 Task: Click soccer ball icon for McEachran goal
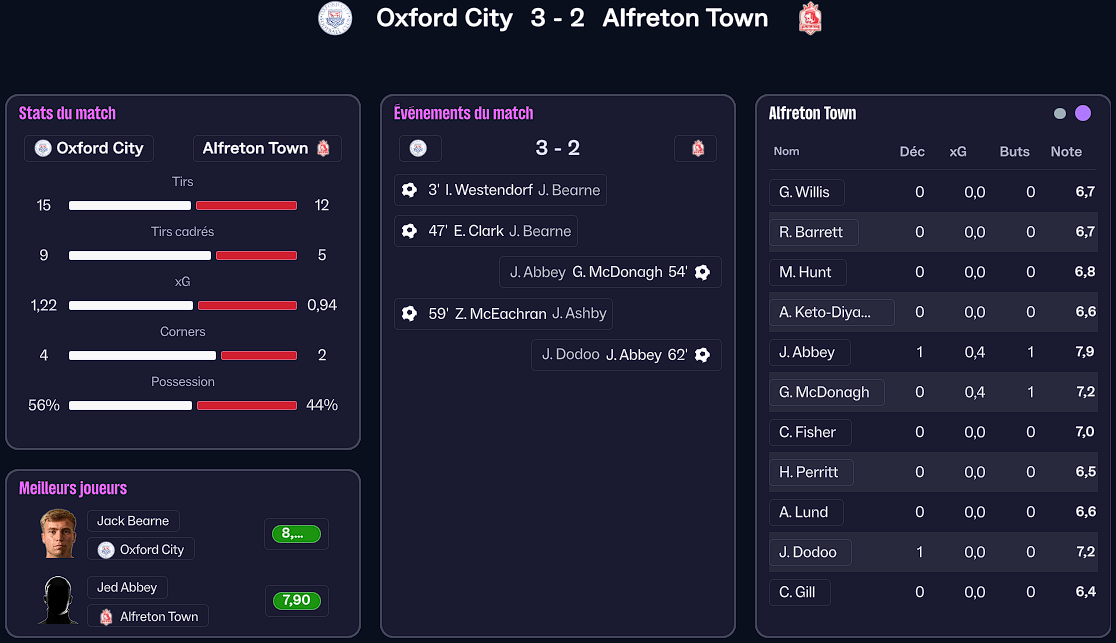[x=409, y=314]
